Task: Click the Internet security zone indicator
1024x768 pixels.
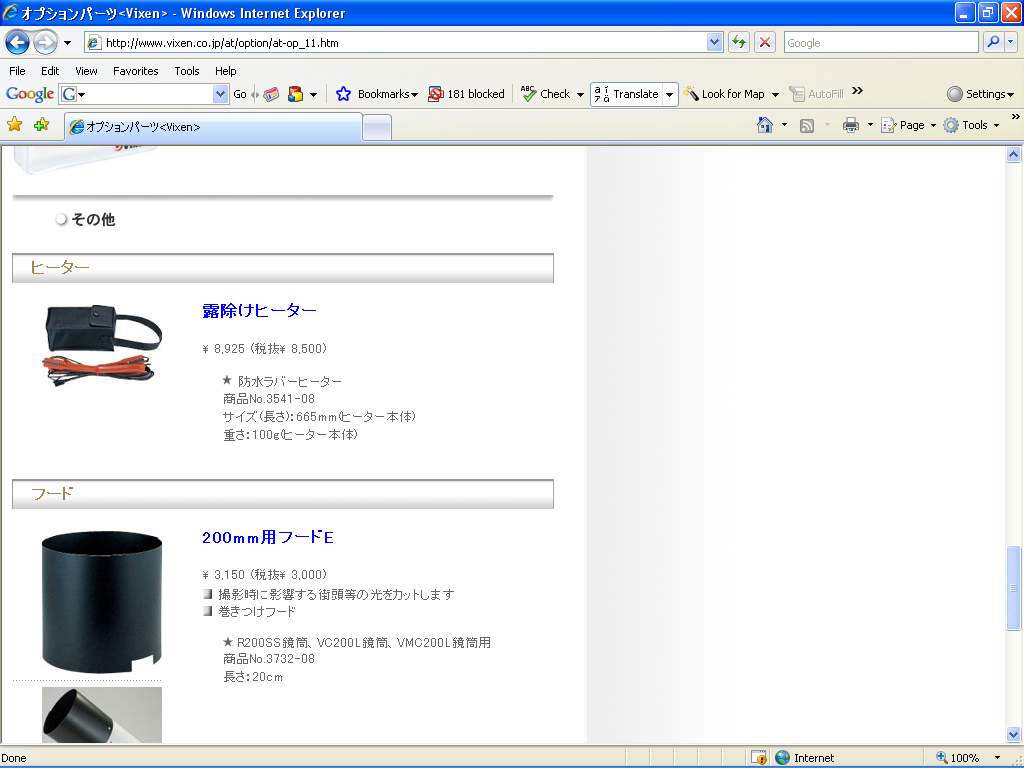Action: [x=805, y=758]
